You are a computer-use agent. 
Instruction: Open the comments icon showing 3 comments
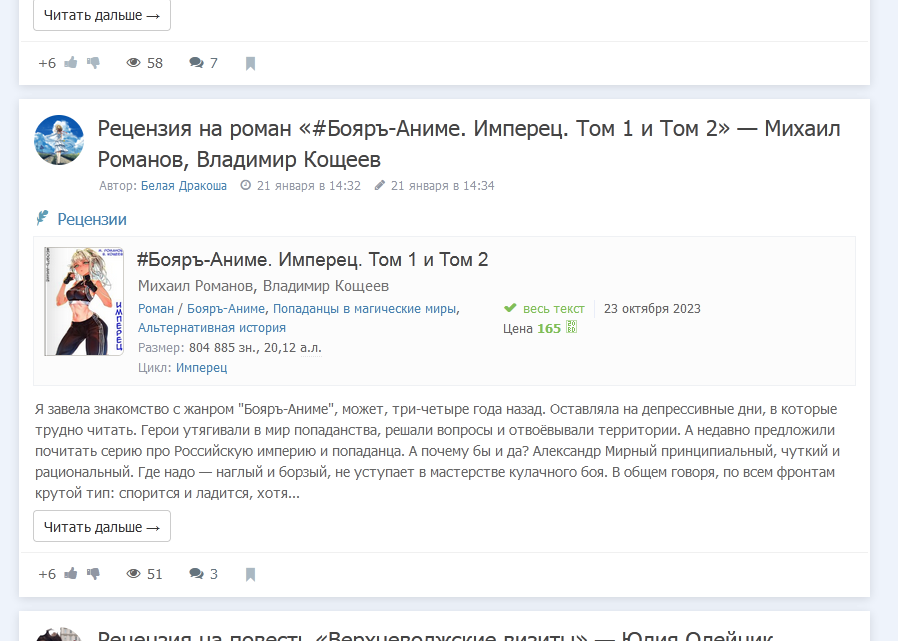point(197,574)
